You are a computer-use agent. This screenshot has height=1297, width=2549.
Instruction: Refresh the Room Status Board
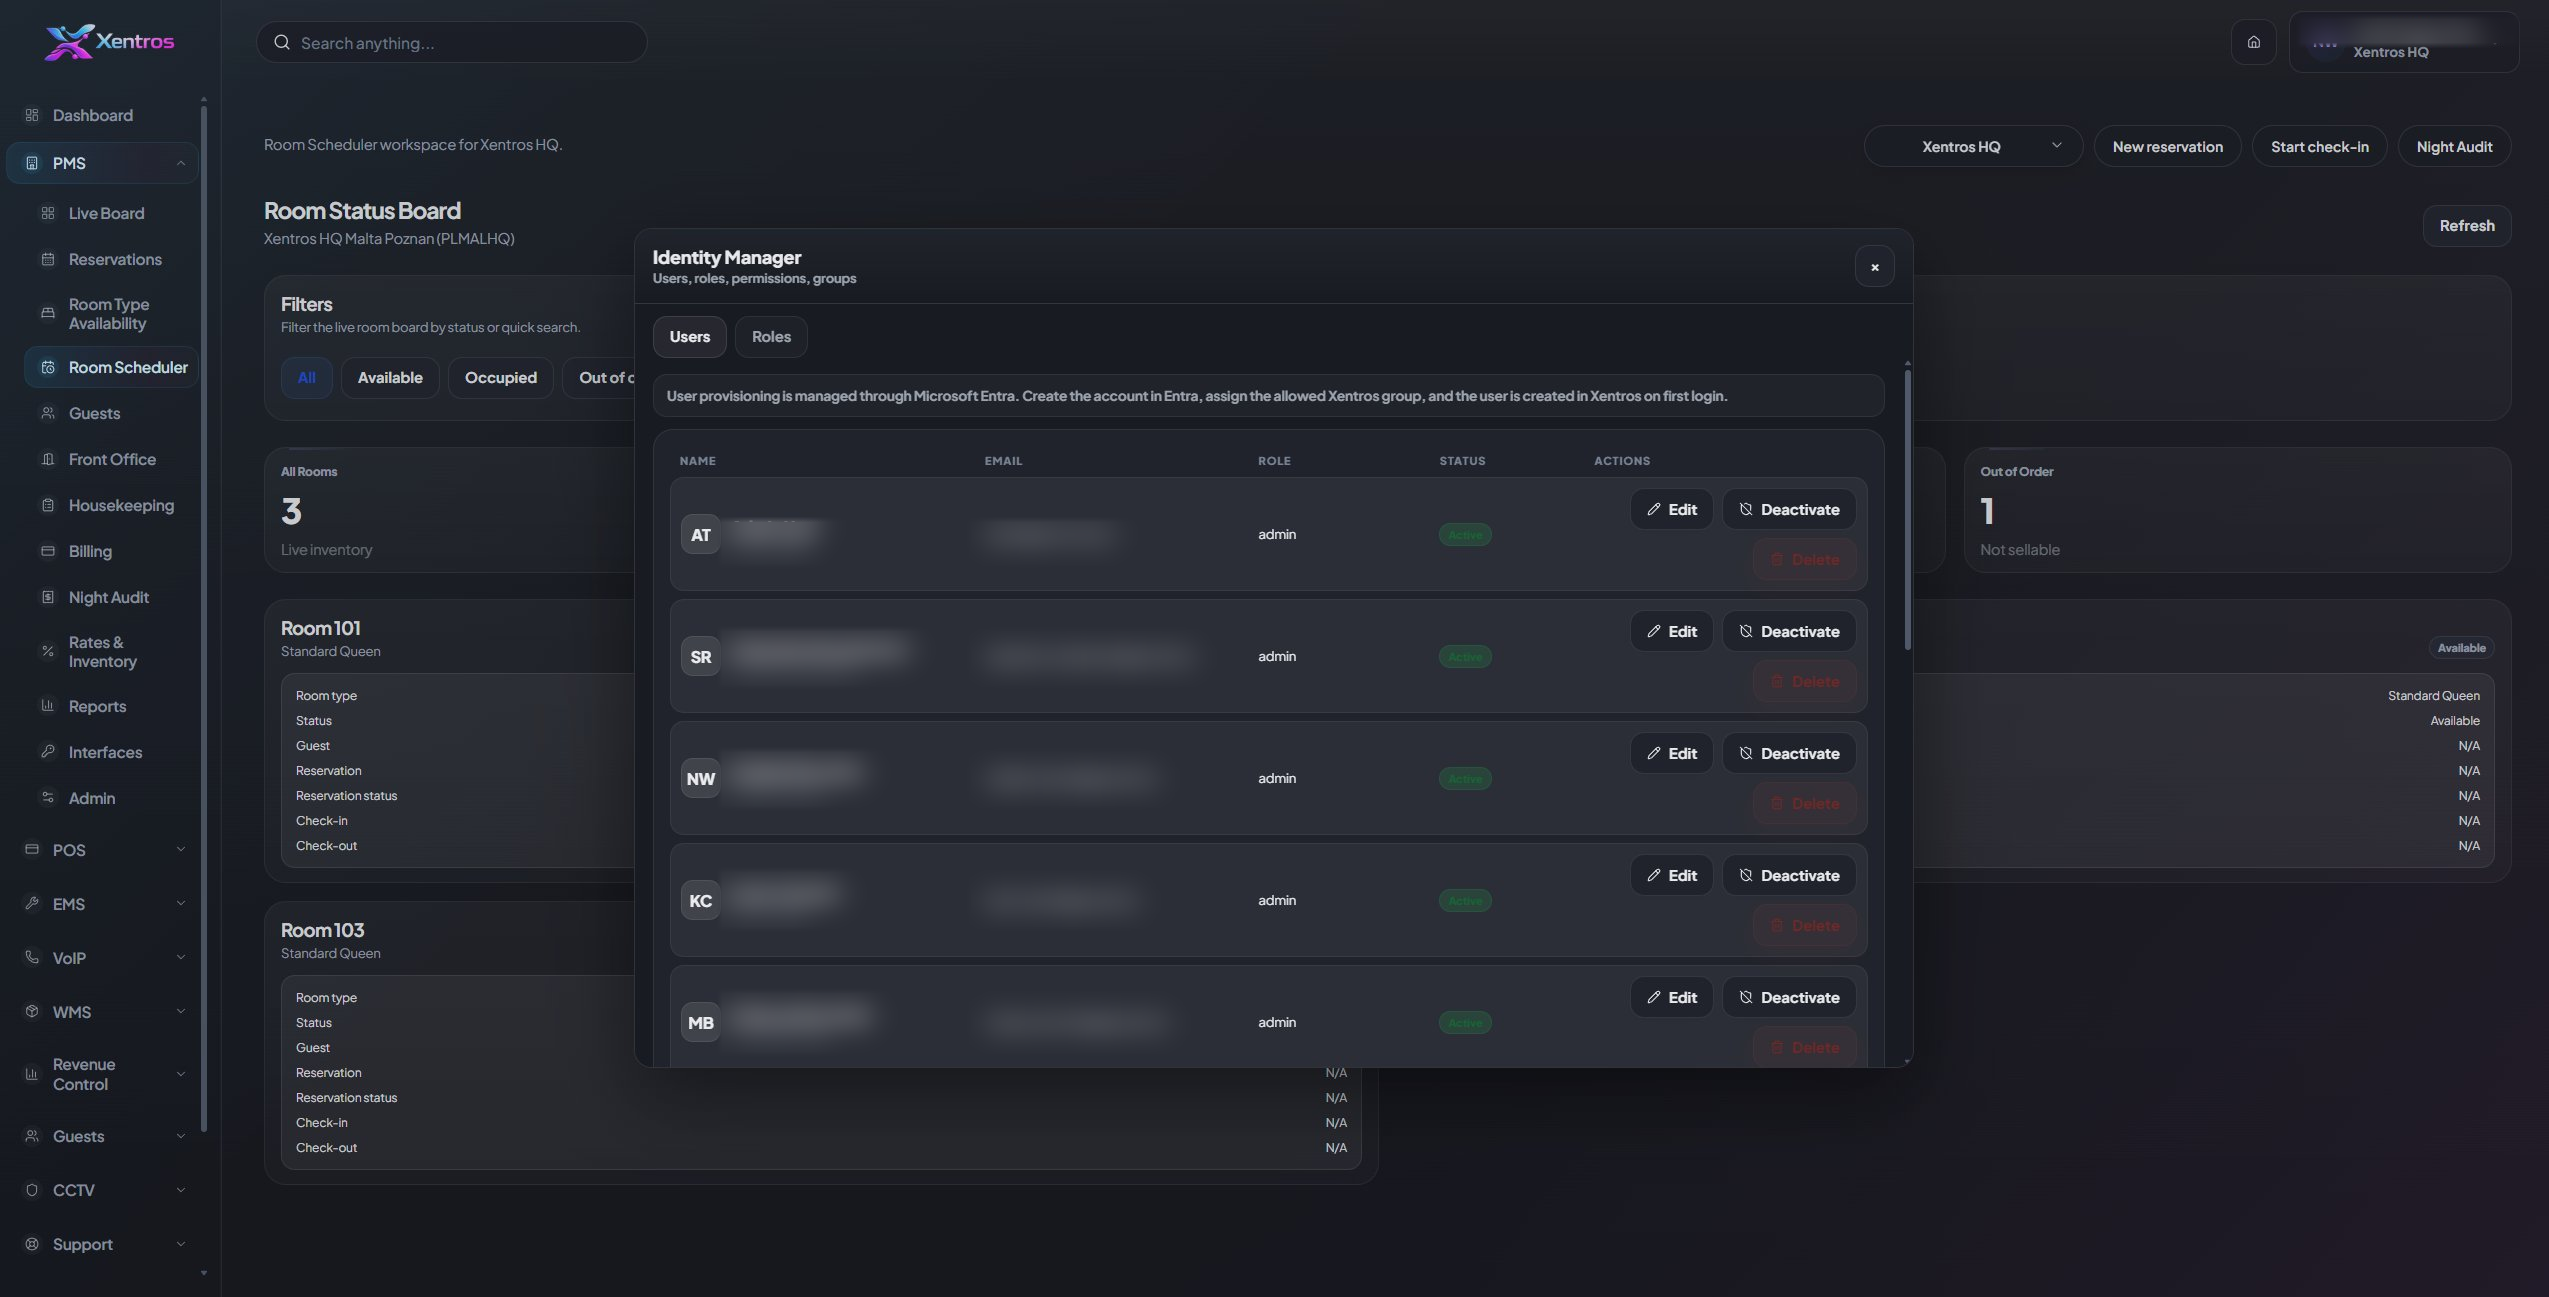coord(2466,225)
